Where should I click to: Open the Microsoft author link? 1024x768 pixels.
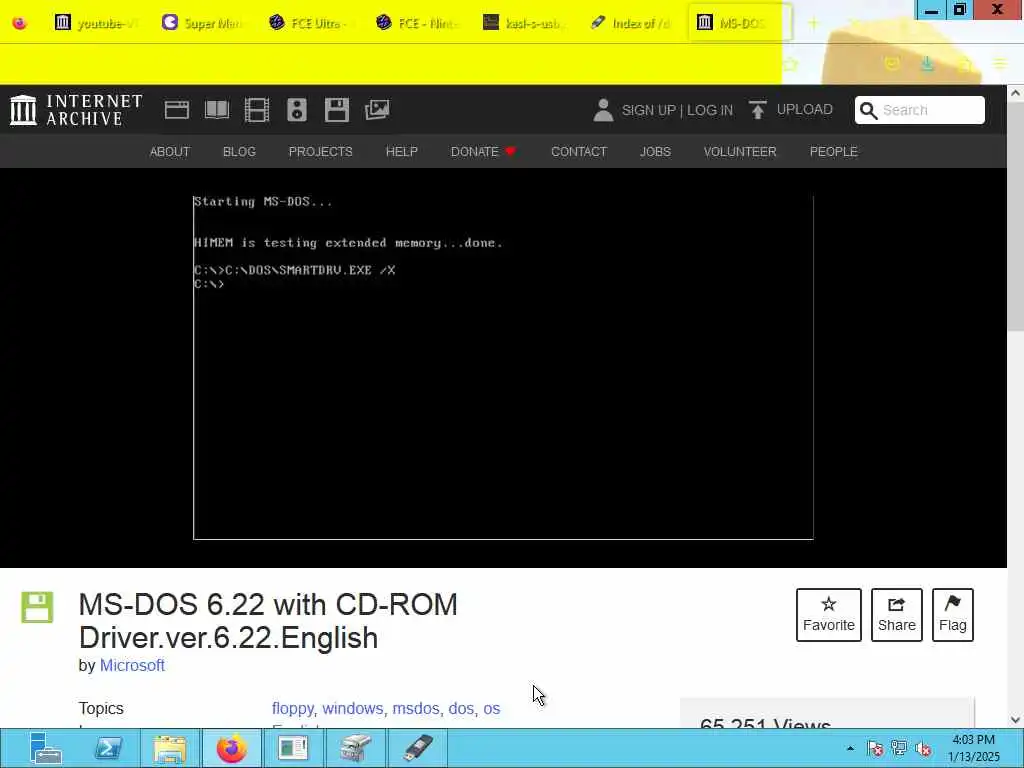(x=132, y=665)
